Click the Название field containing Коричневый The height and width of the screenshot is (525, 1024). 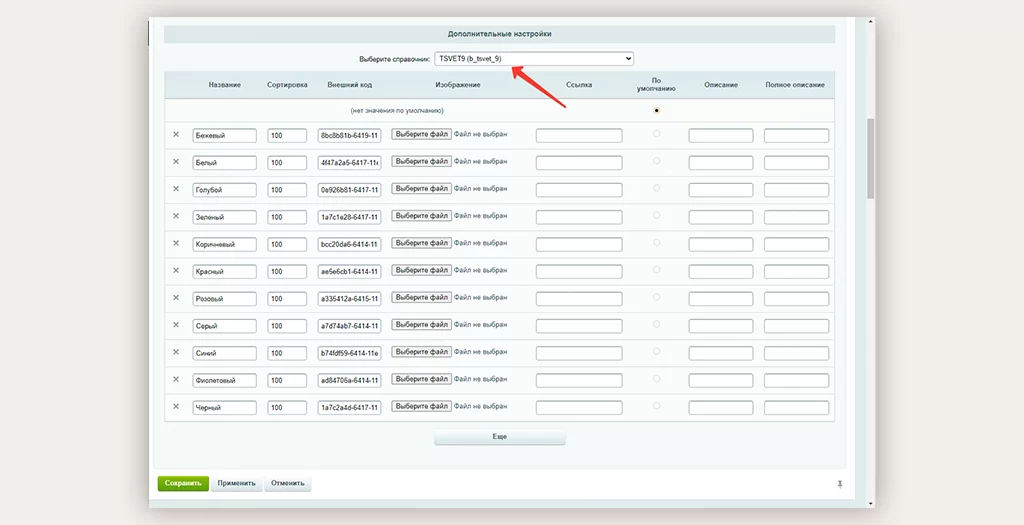coord(225,244)
